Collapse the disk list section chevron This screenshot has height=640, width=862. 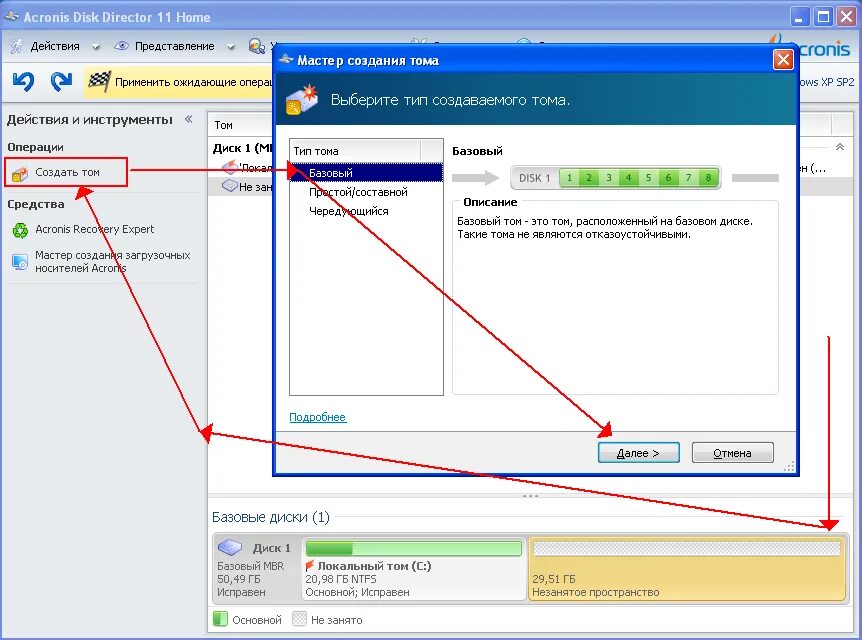pyautogui.click(x=839, y=147)
